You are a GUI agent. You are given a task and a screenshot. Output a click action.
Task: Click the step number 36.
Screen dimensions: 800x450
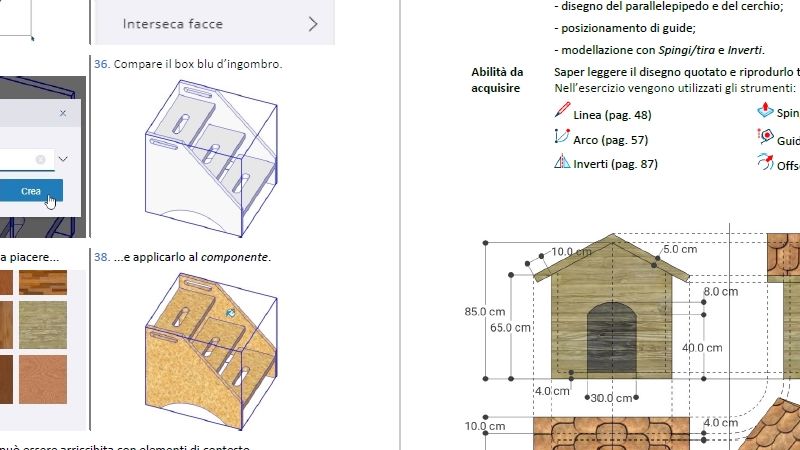coord(102,64)
